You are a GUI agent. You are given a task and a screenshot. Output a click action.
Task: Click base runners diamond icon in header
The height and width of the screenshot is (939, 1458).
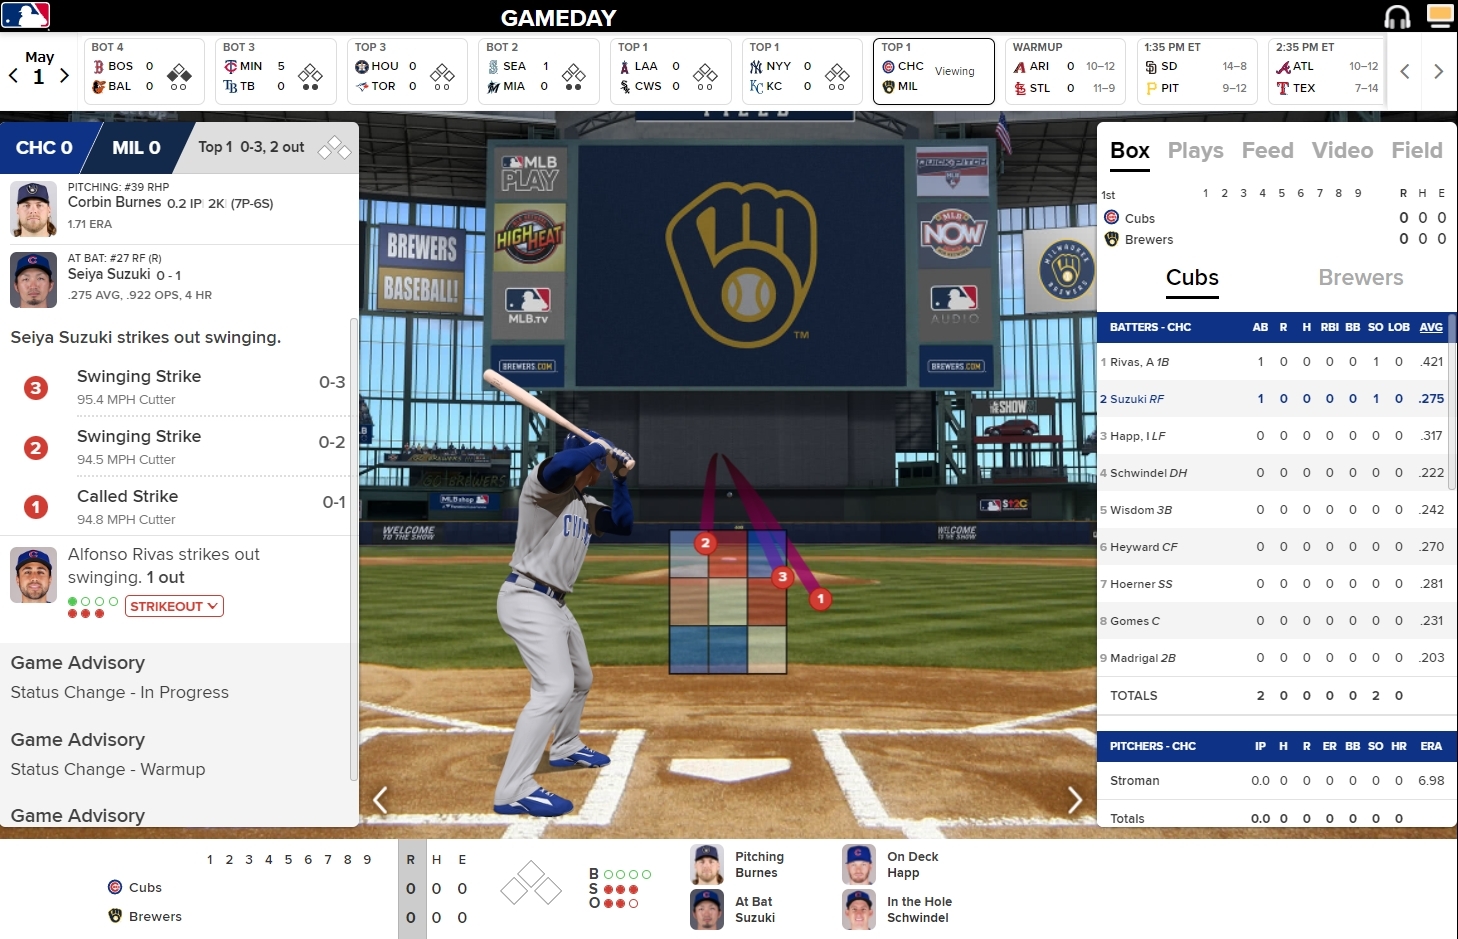(334, 148)
